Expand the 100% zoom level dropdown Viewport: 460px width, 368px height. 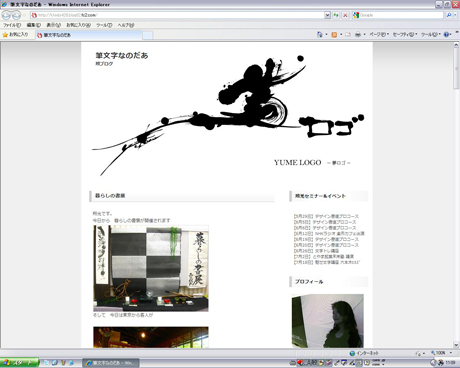(x=442, y=353)
